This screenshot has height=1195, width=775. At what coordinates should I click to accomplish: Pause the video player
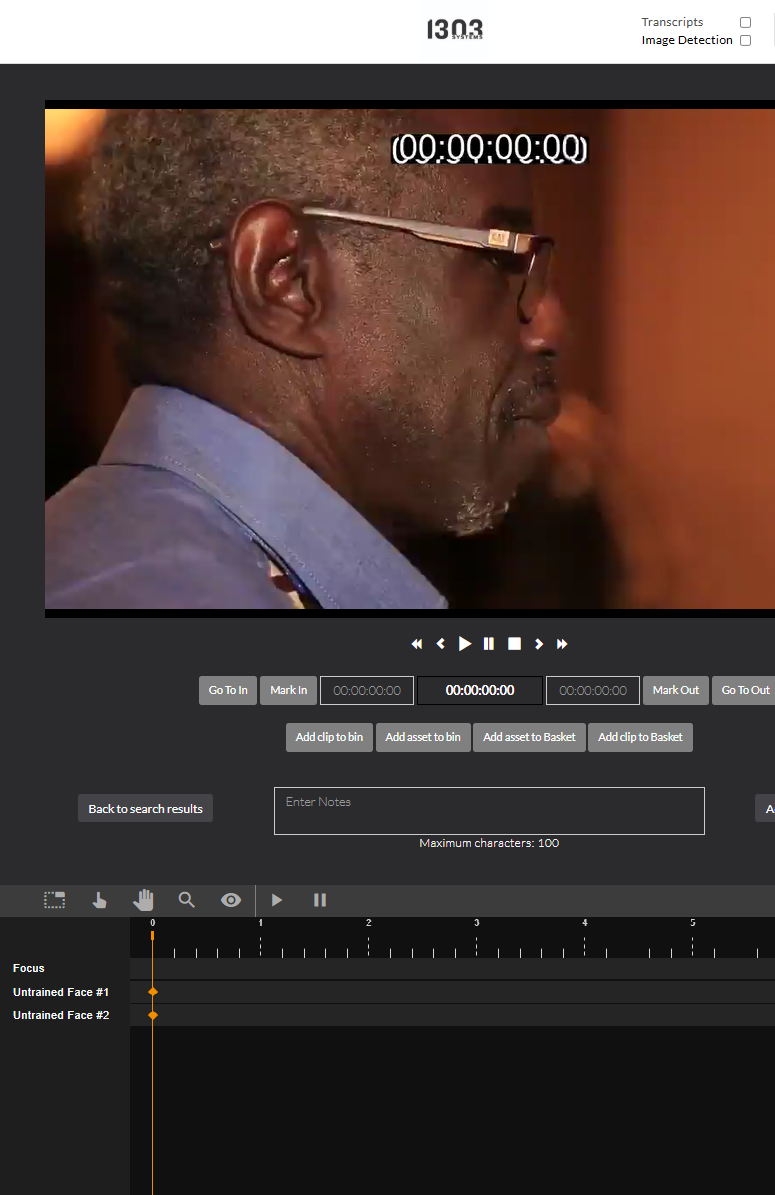(x=489, y=644)
